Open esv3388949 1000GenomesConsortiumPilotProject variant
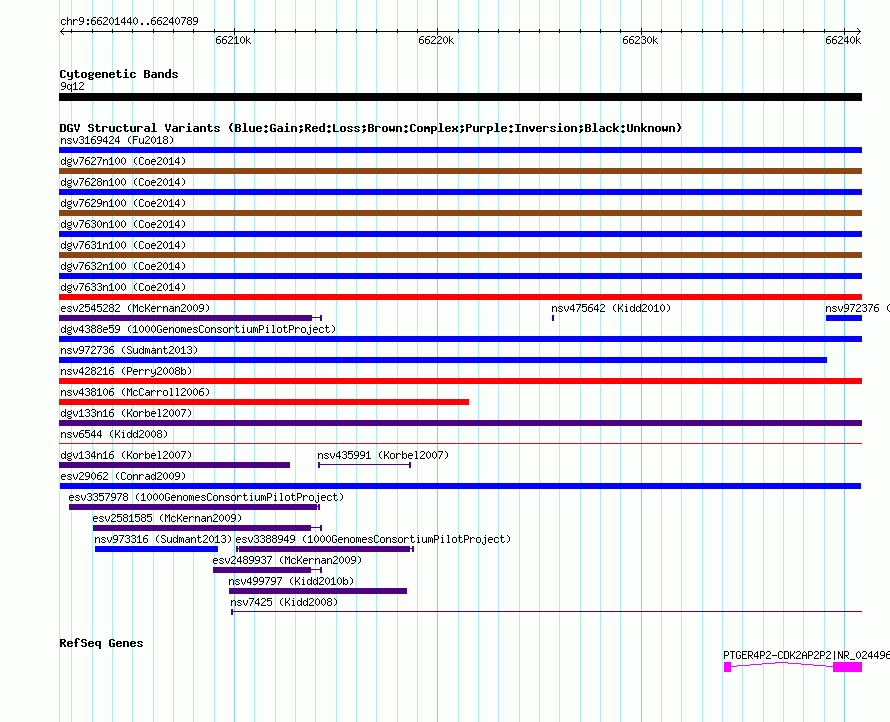The height and width of the screenshot is (722, 890). click(x=373, y=539)
